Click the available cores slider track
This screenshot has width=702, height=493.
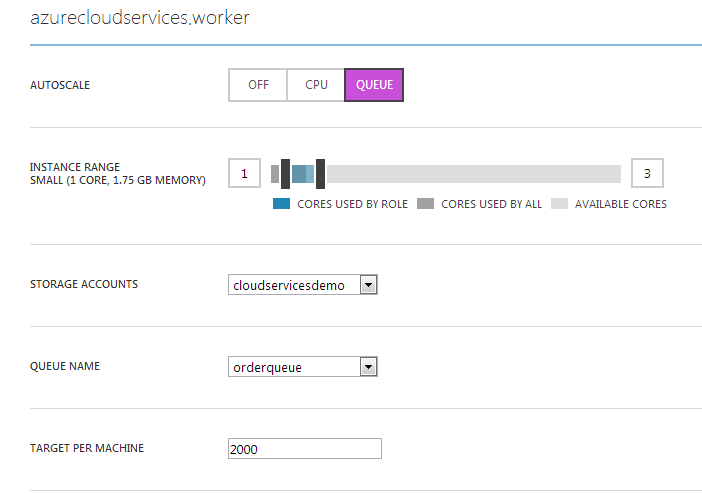tap(474, 174)
